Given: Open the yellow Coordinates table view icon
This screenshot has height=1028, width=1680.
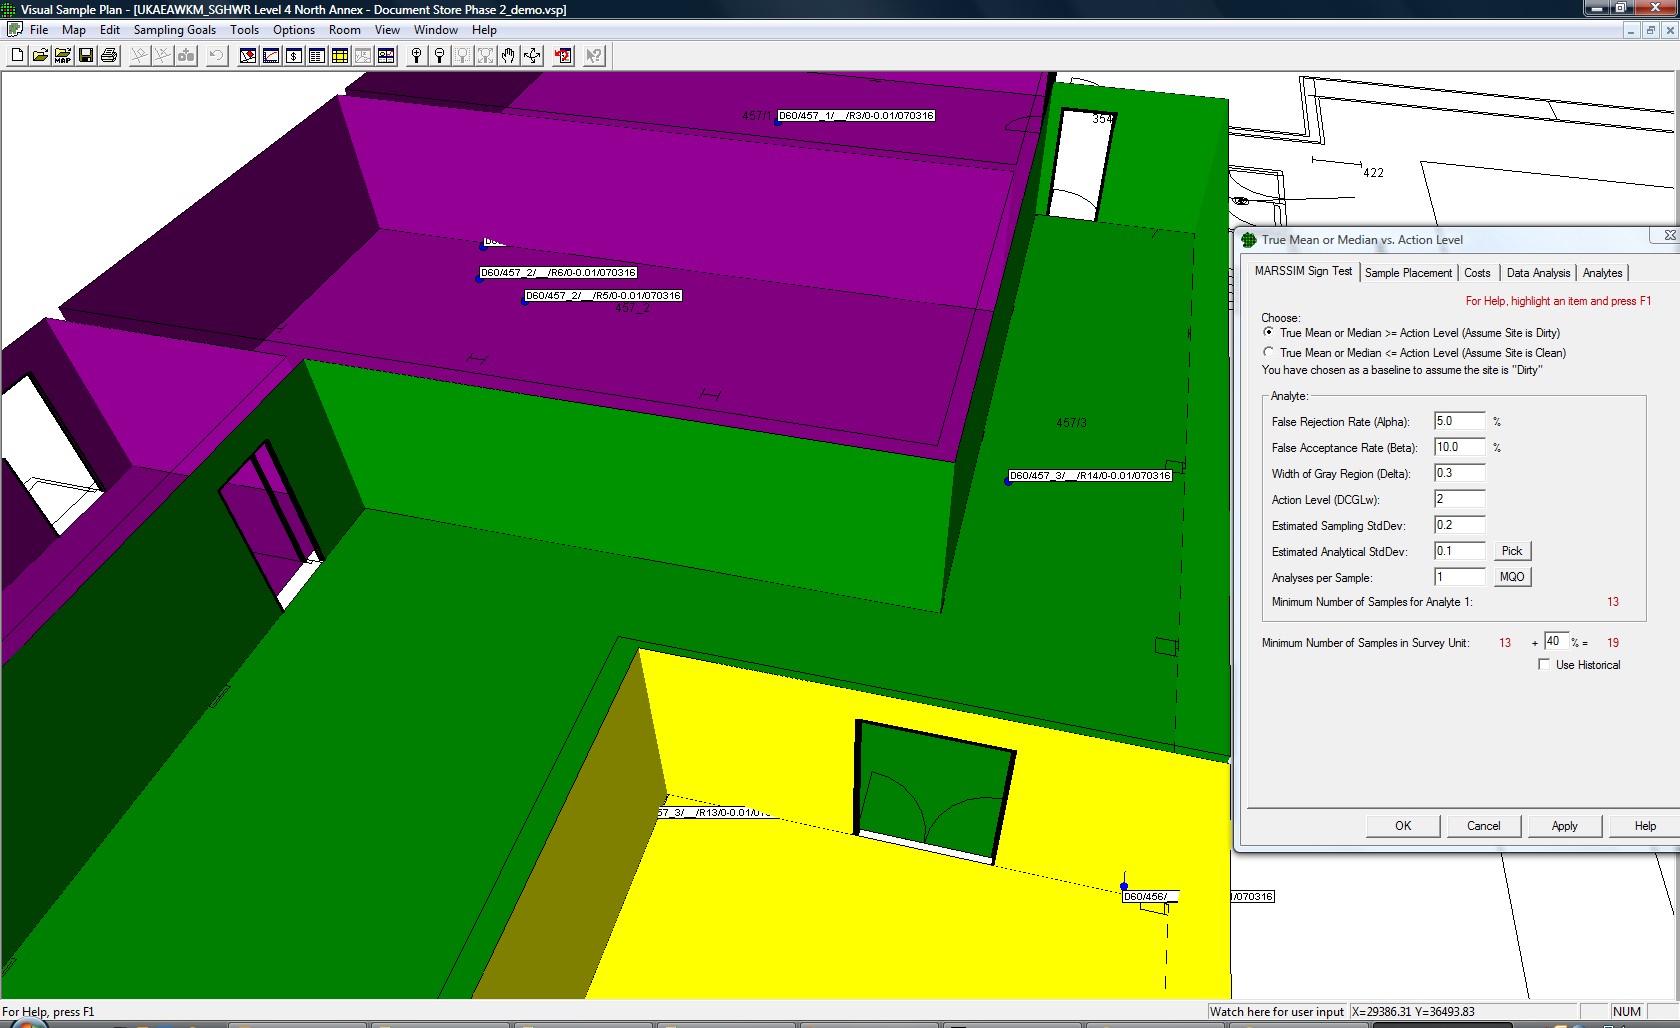Looking at the screenshot, I should 340,56.
